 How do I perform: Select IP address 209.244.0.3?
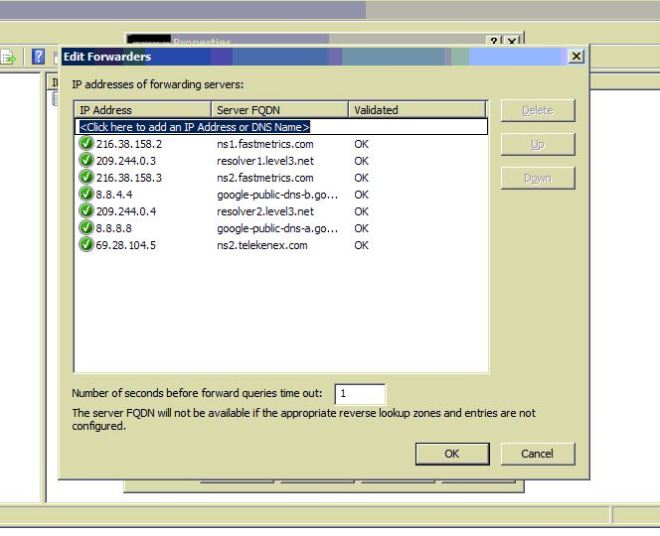click(126, 161)
